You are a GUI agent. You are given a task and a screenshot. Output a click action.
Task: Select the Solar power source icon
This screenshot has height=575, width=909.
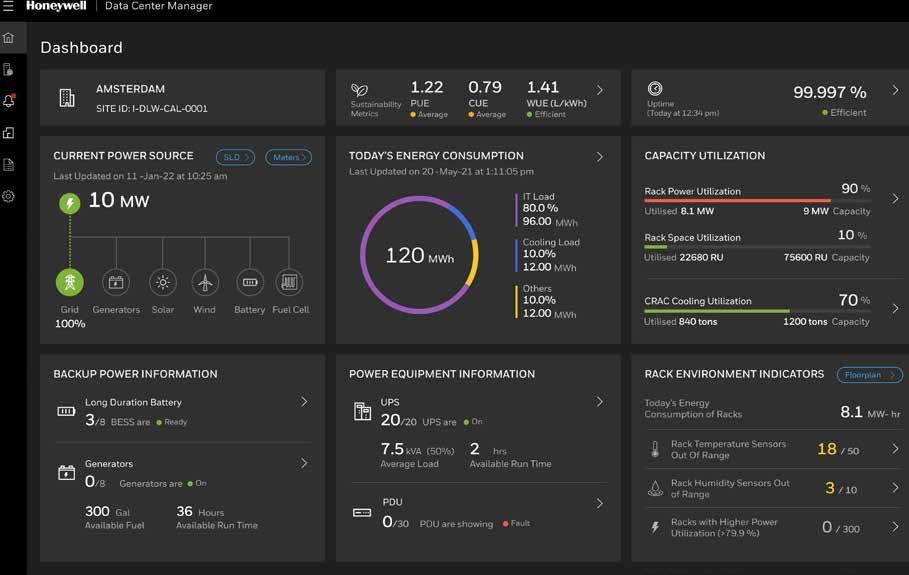[163, 282]
